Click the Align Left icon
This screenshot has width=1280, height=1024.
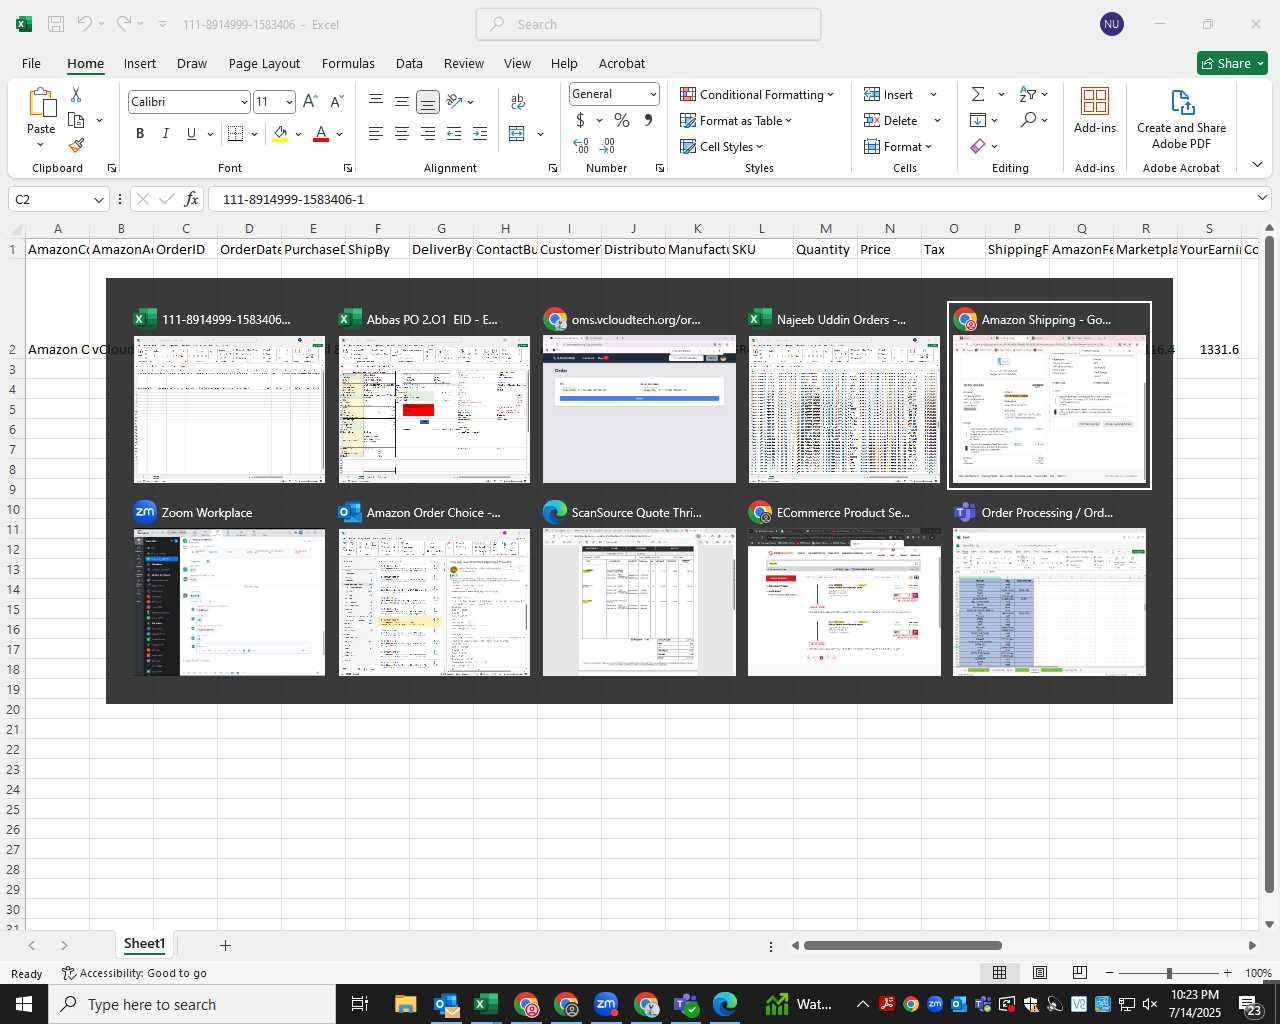[x=376, y=133]
